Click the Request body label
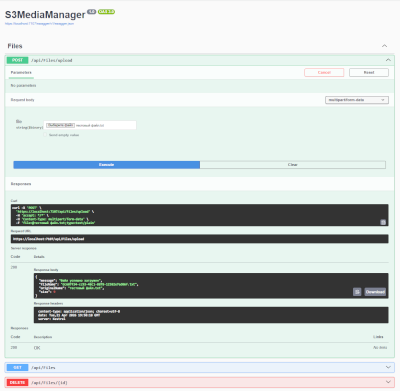Viewport: 400px width, 391px height. pos(22,100)
